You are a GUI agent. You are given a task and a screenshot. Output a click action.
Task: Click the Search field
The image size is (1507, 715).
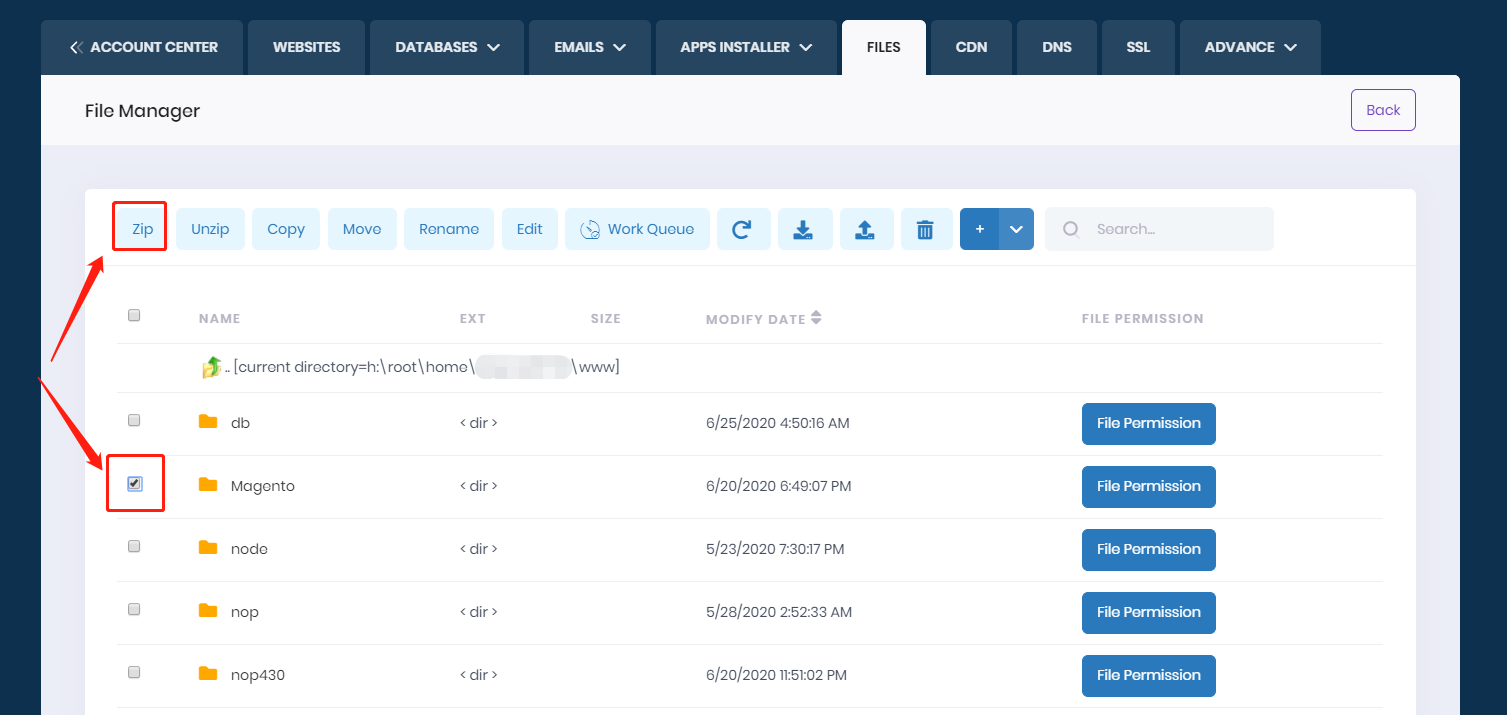[x=1158, y=229]
